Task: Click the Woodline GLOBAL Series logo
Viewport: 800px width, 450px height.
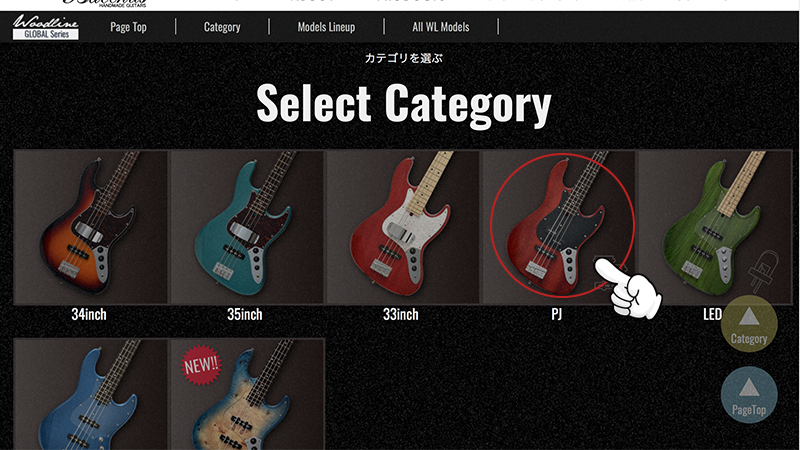Action: [x=45, y=27]
